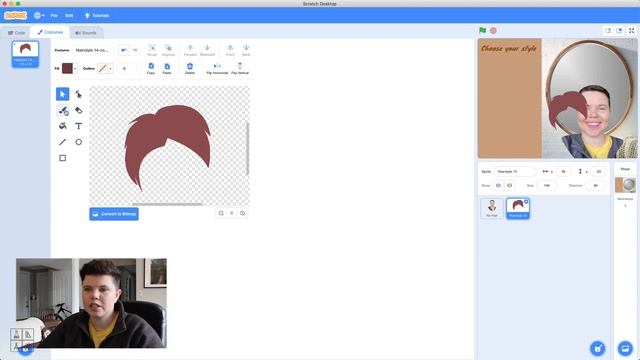The height and width of the screenshot is (360, 640).
Task: Click the canvas vertical scrollbar
Action: pos(247,148)
